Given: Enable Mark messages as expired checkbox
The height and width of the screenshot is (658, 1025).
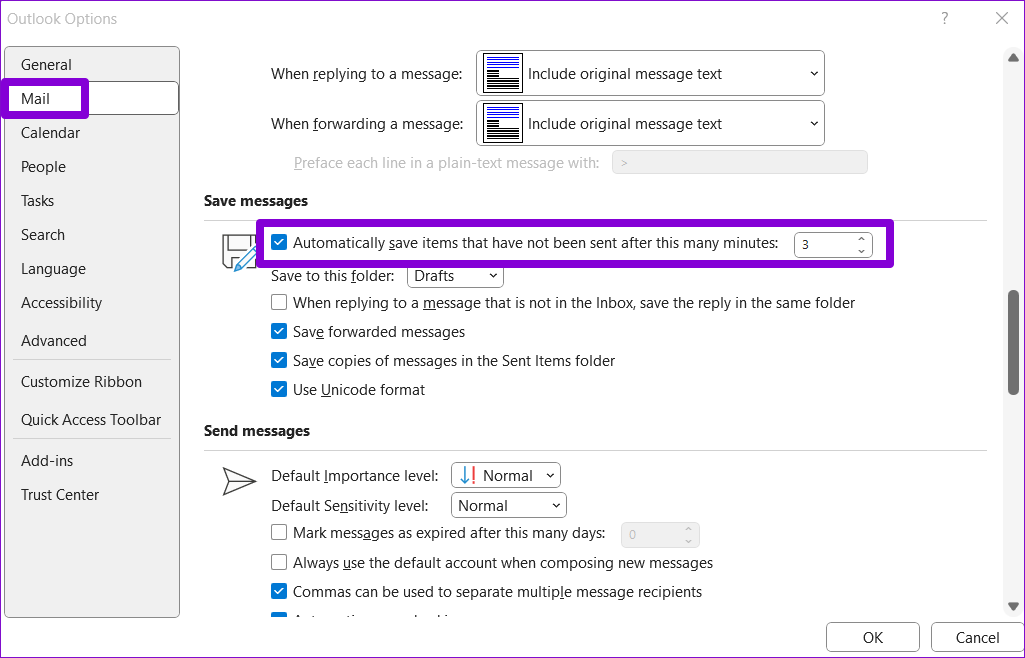Looking at the screenshot, I should point(279,533).
